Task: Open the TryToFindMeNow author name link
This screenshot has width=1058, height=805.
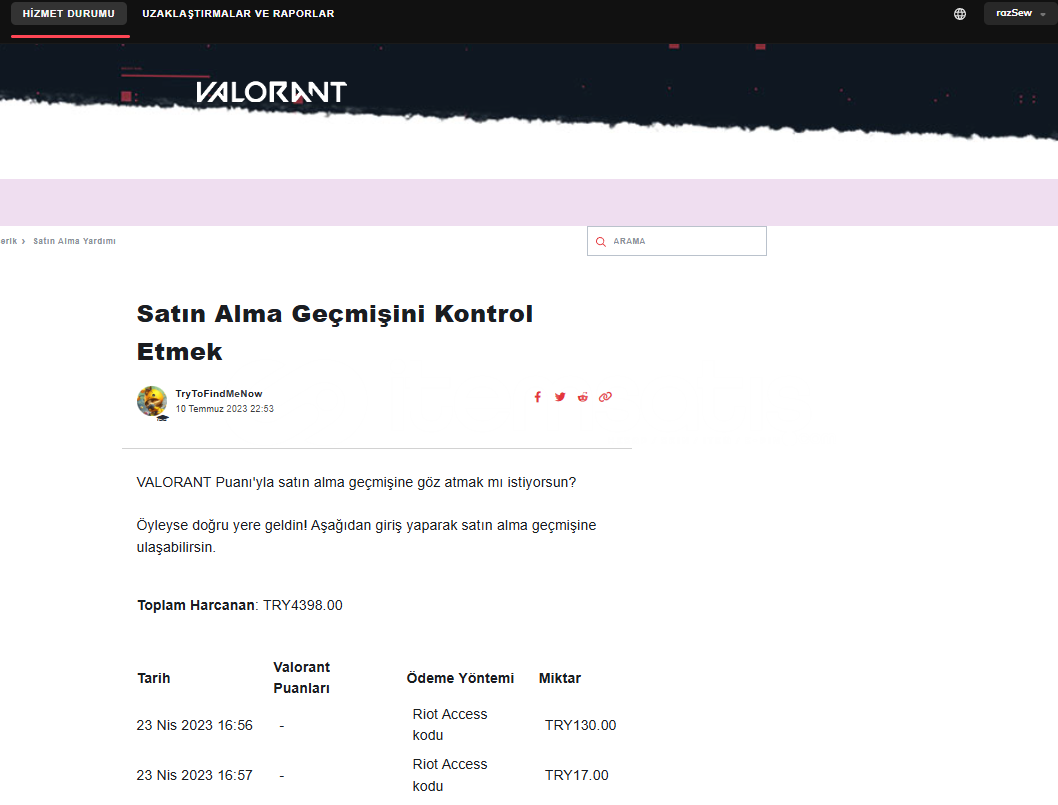Action: [219, 394]
